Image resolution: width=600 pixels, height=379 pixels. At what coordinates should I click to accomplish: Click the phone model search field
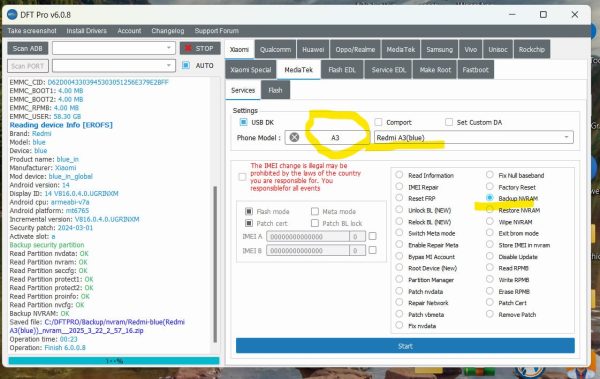328,137
